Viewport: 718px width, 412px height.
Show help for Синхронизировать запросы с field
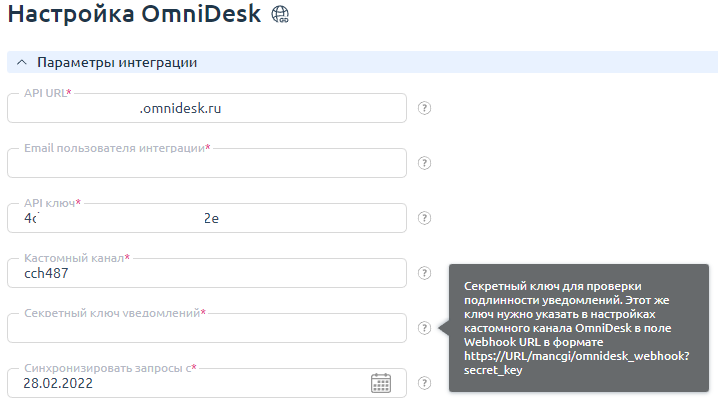[x=424, y=383]
